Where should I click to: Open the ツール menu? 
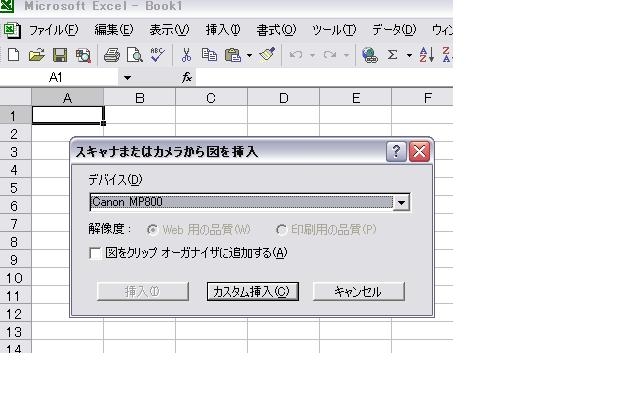click(334, 30)
